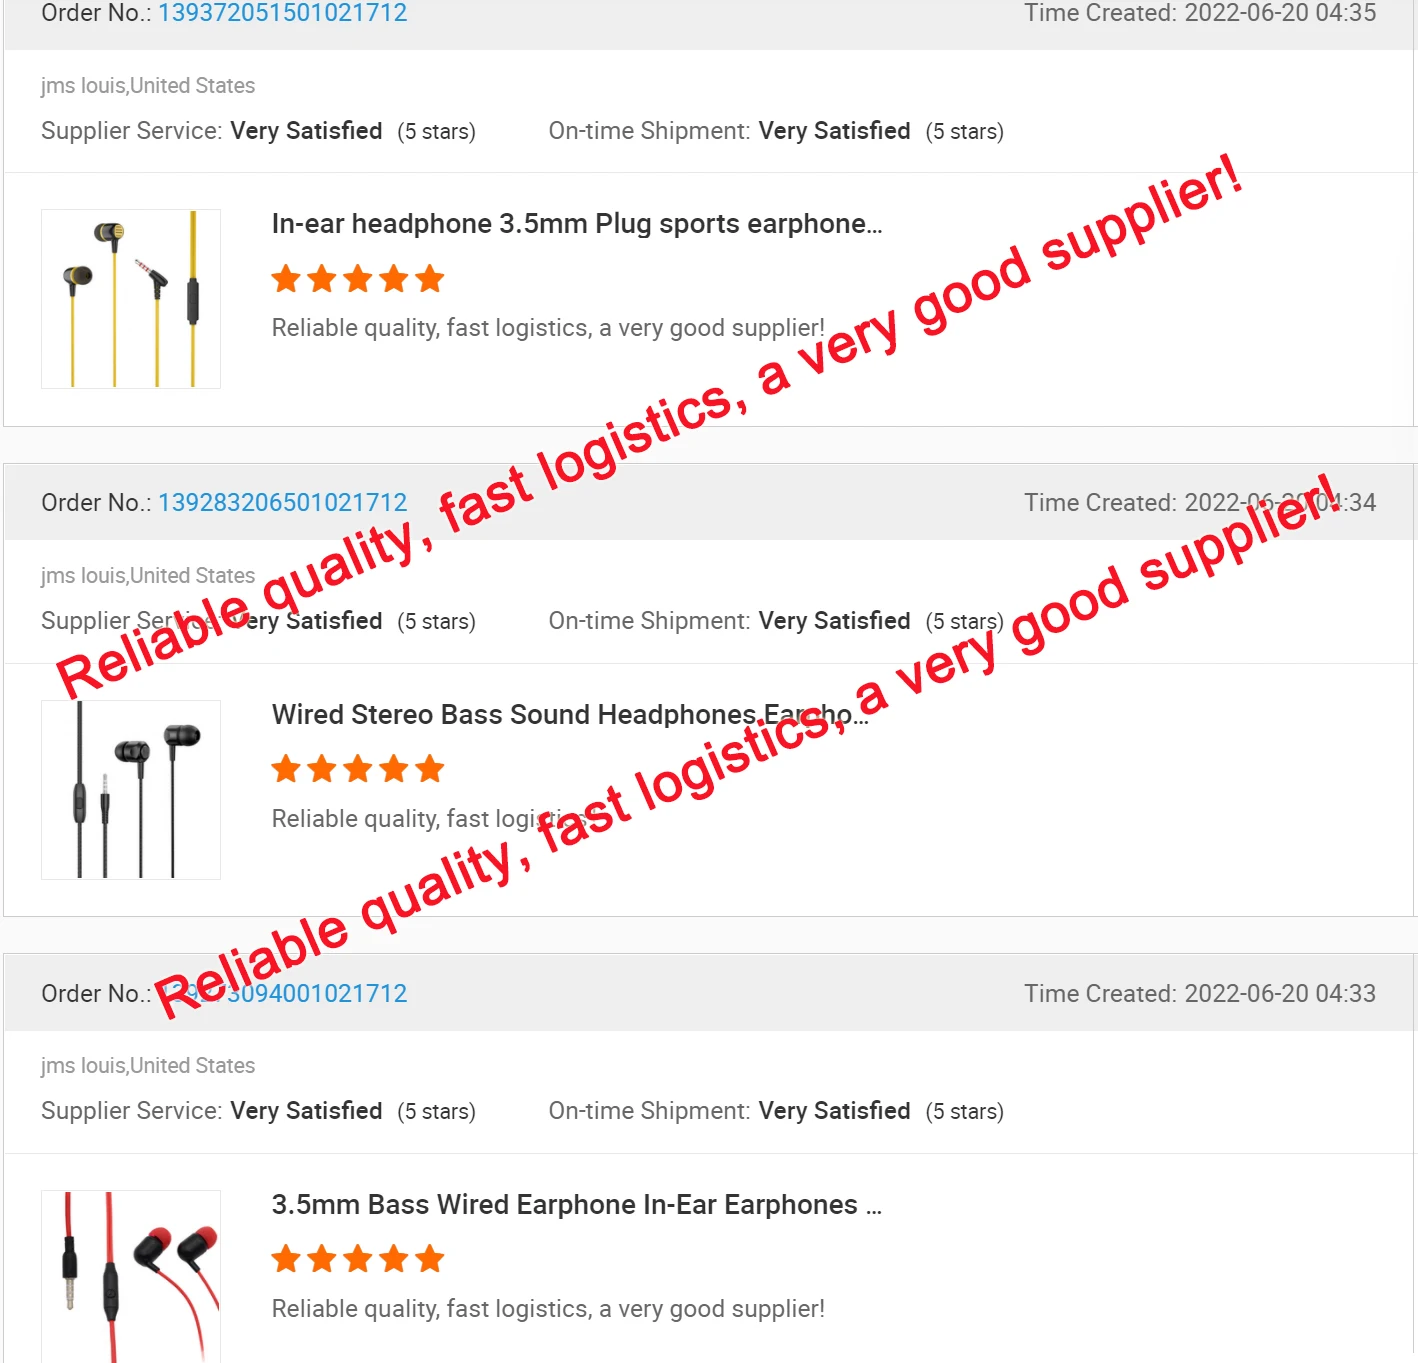Open order number 139283206501021712 link
The height and width of the screenshot is (1363, 1418).
coord(283,502)
